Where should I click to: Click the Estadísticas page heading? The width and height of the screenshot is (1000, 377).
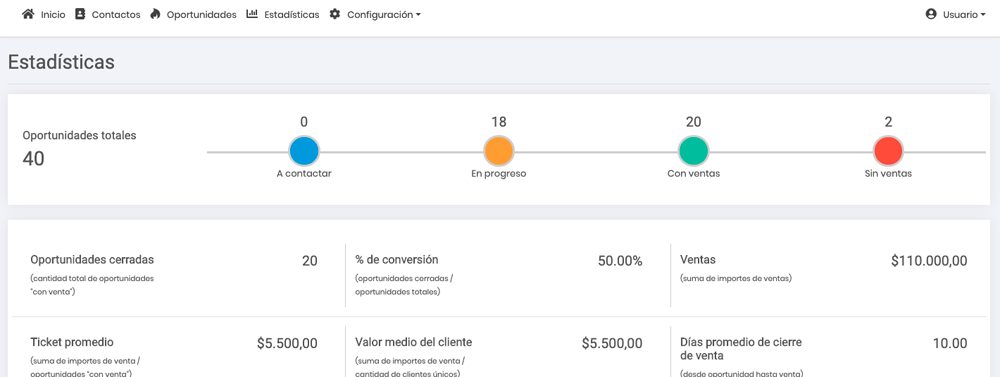pyautogui.click(x=61, y=62)
